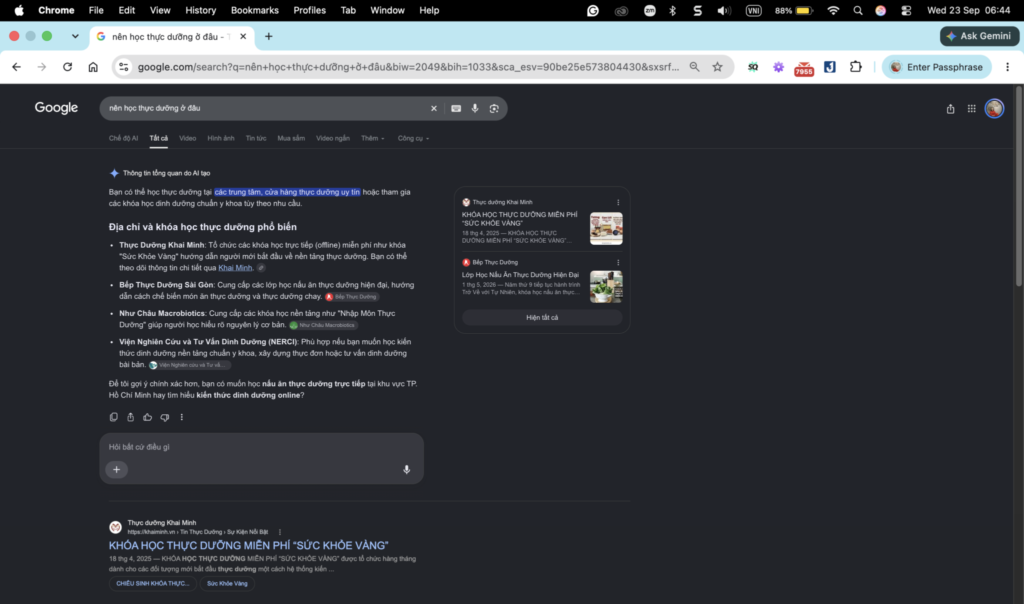
Task: Open macOS Spotlight search icon
Action: (x=857, y=10)
